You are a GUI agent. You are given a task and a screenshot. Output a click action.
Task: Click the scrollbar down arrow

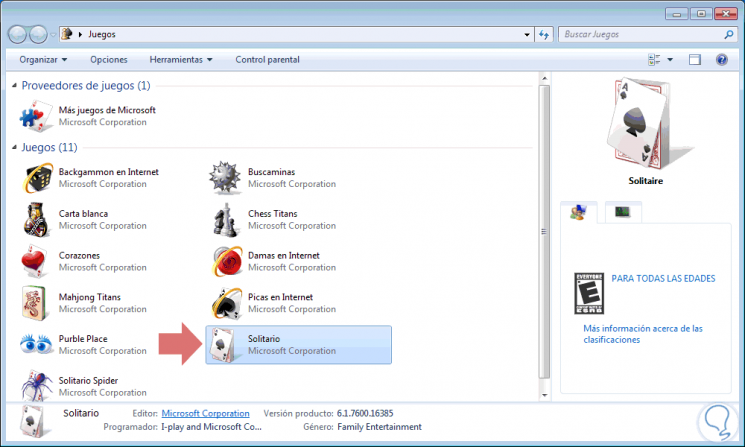pos(544,395)
